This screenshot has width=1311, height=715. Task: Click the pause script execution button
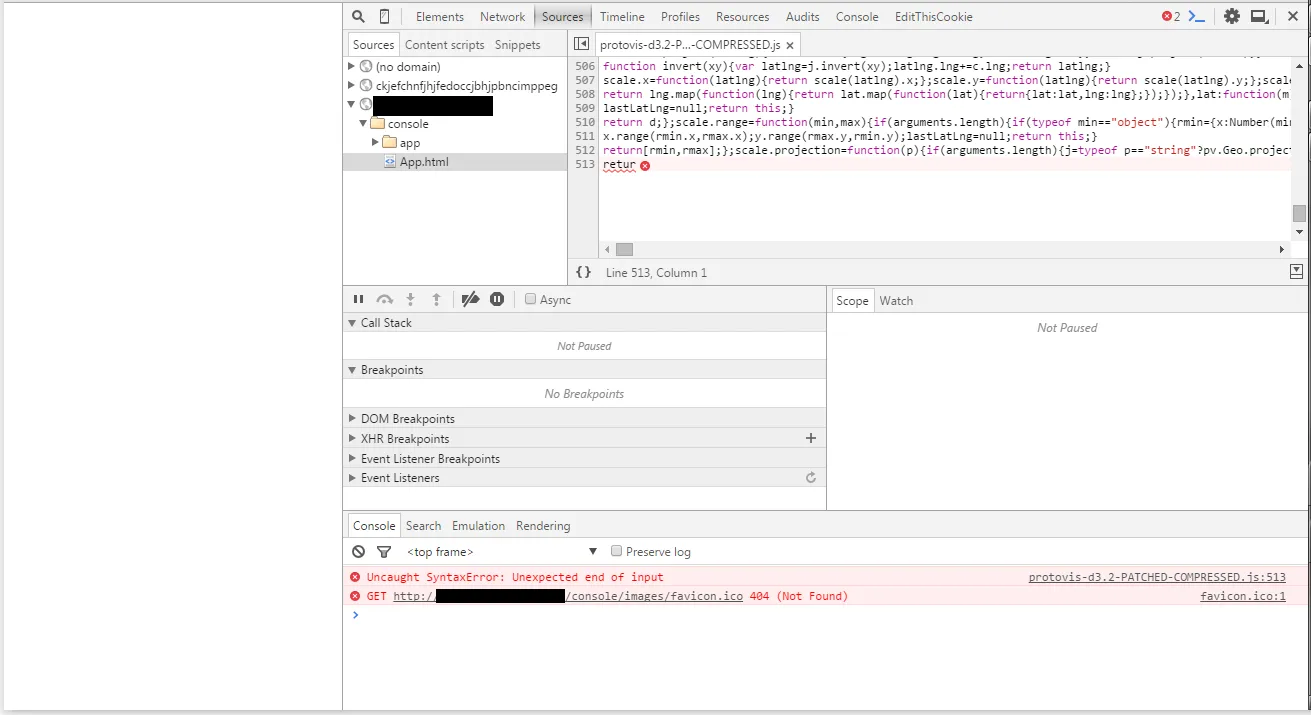pos(358,299)
